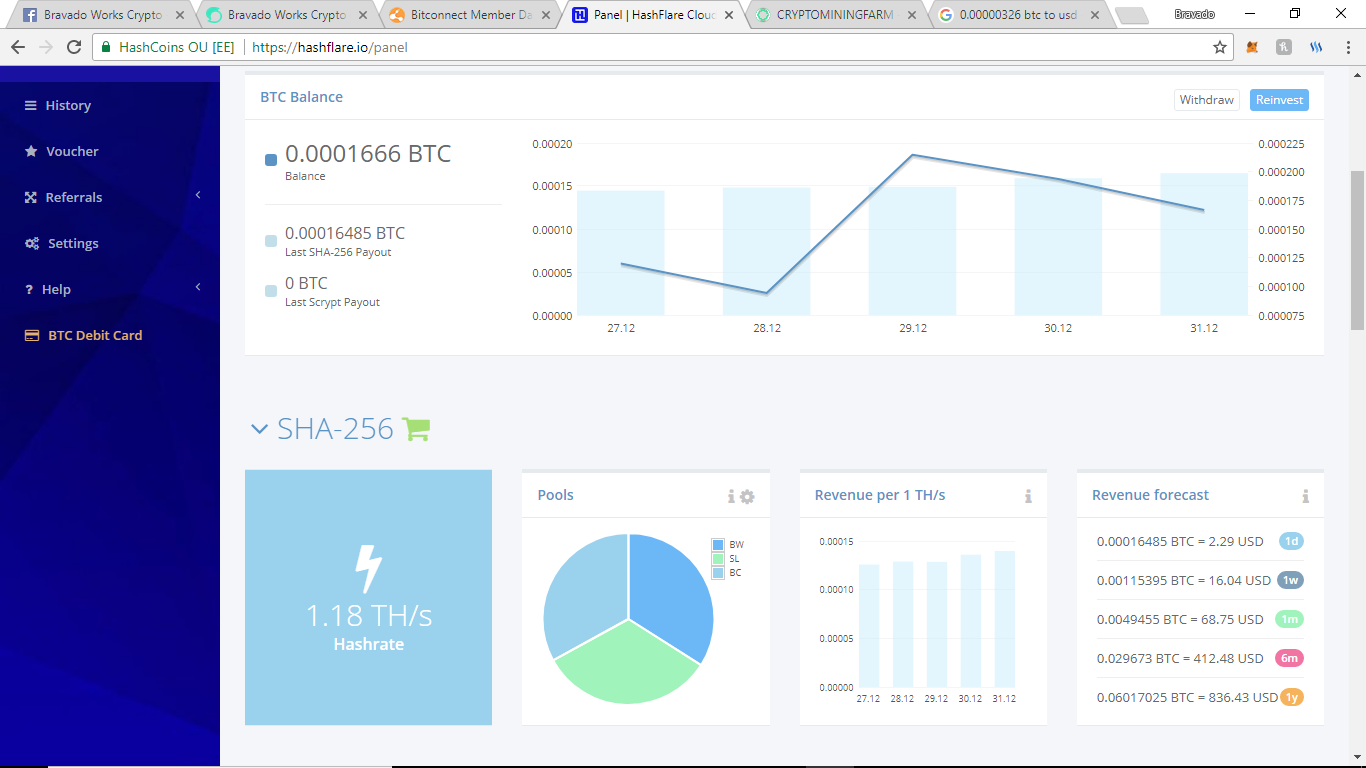Click the BC pool legend swatch

tap(717, 573)
